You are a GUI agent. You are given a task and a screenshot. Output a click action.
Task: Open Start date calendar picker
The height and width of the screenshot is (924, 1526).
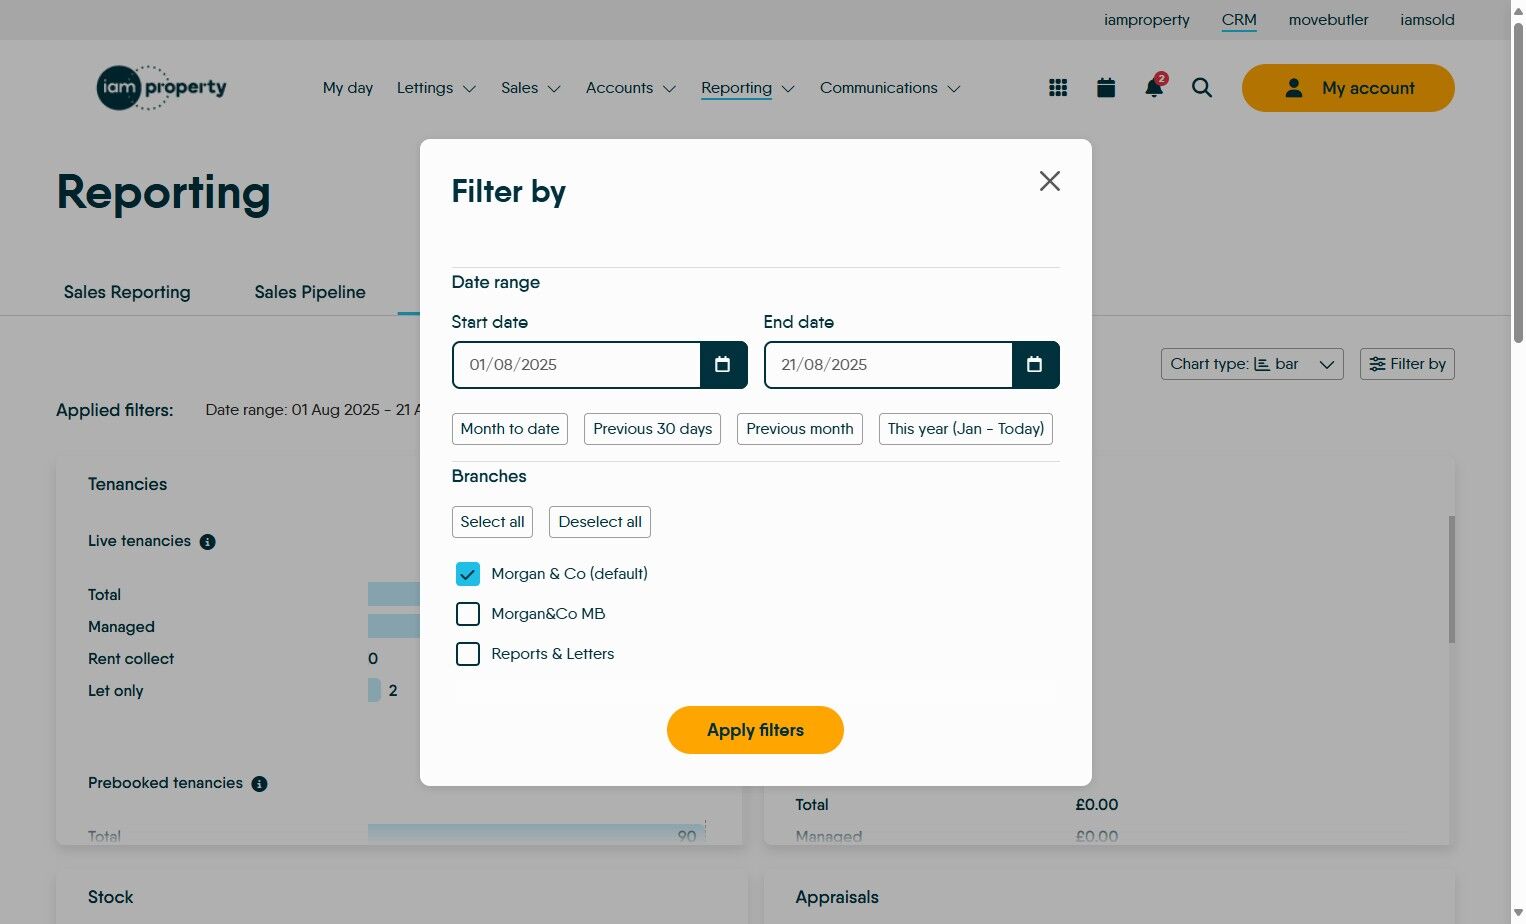(723, 365)
